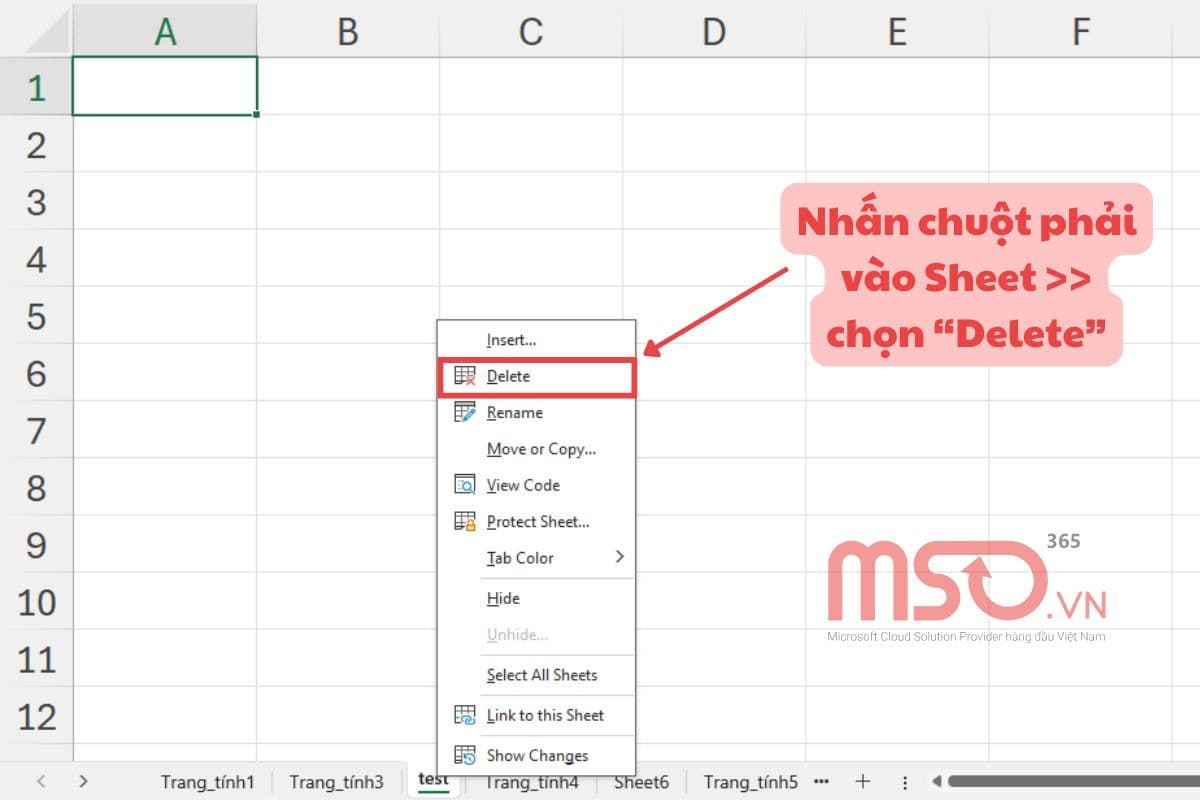Open the sheet tab options vertical dots
Screen dimensions: 1200x800
[x=905, y=782]
